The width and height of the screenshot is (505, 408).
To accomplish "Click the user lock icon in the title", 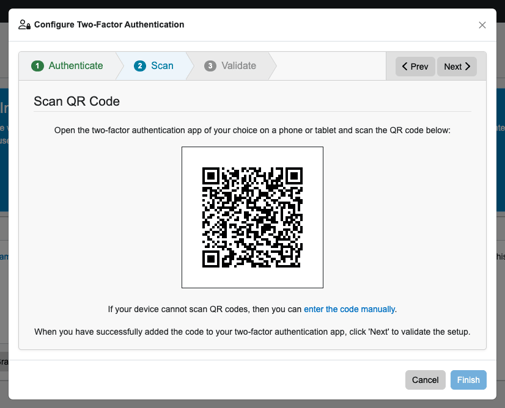I will point(24,25).
